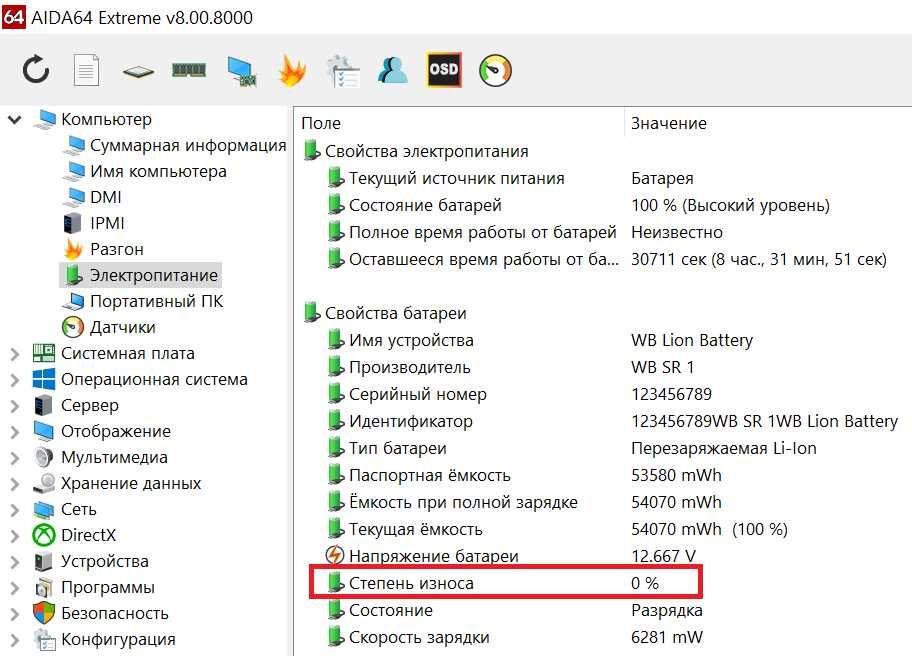
Task: Open the Датчики tree item
Action: [109, 327]
